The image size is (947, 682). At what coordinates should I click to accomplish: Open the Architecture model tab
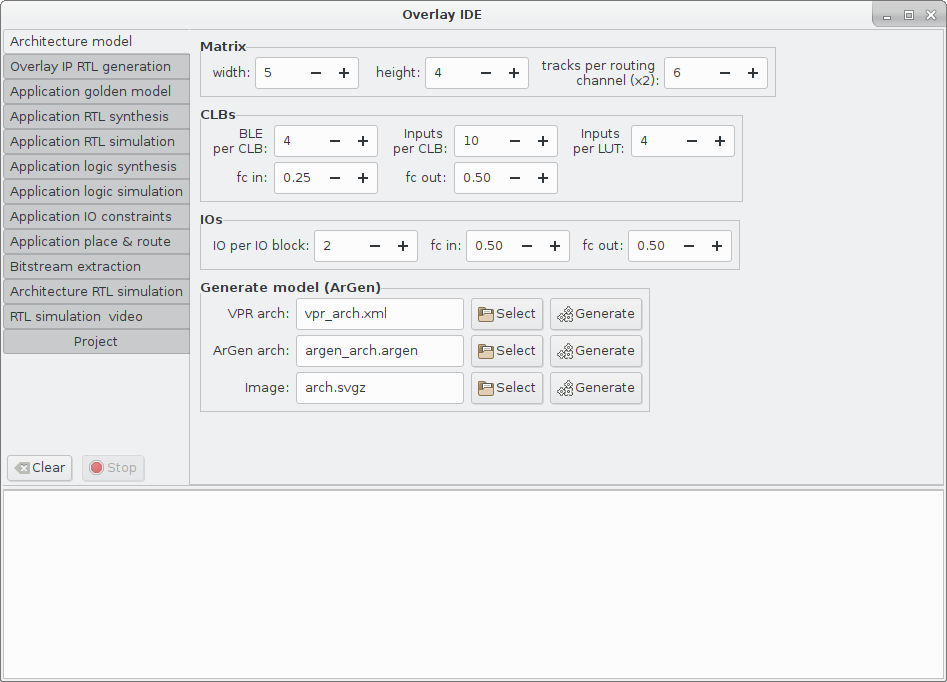tap(96, 41)
